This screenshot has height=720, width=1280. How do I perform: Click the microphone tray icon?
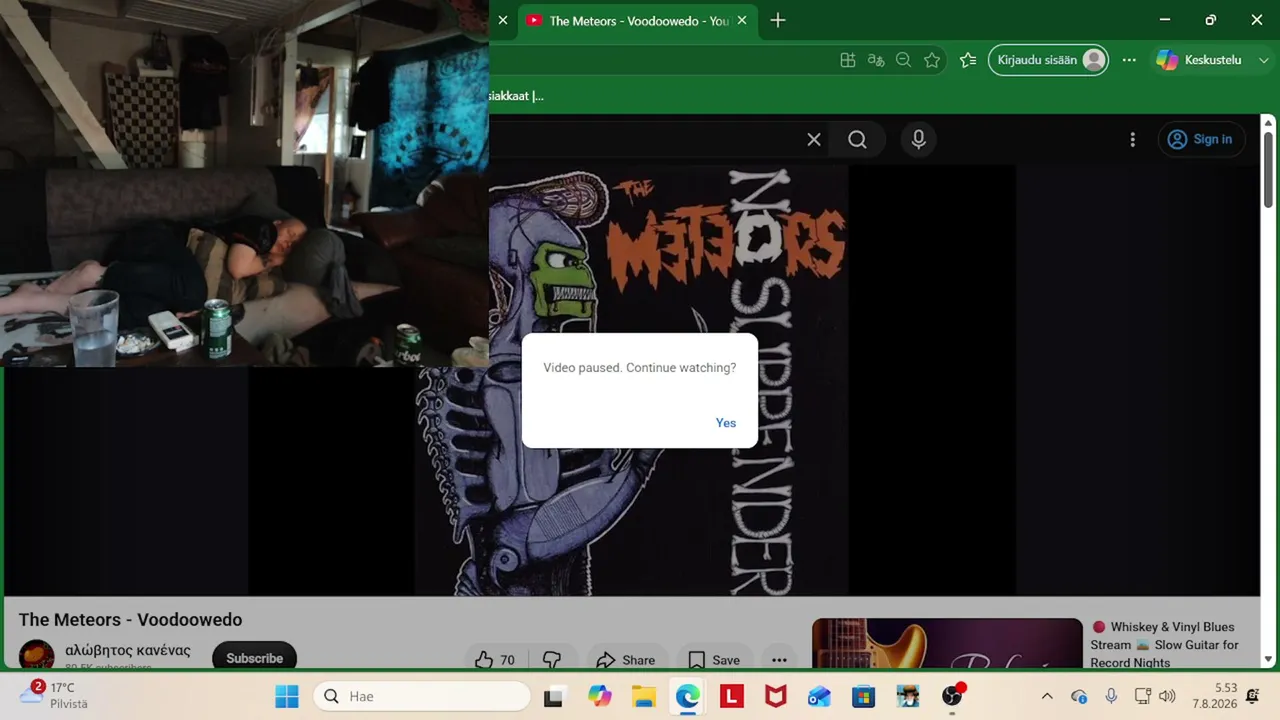coord(1111,696)
